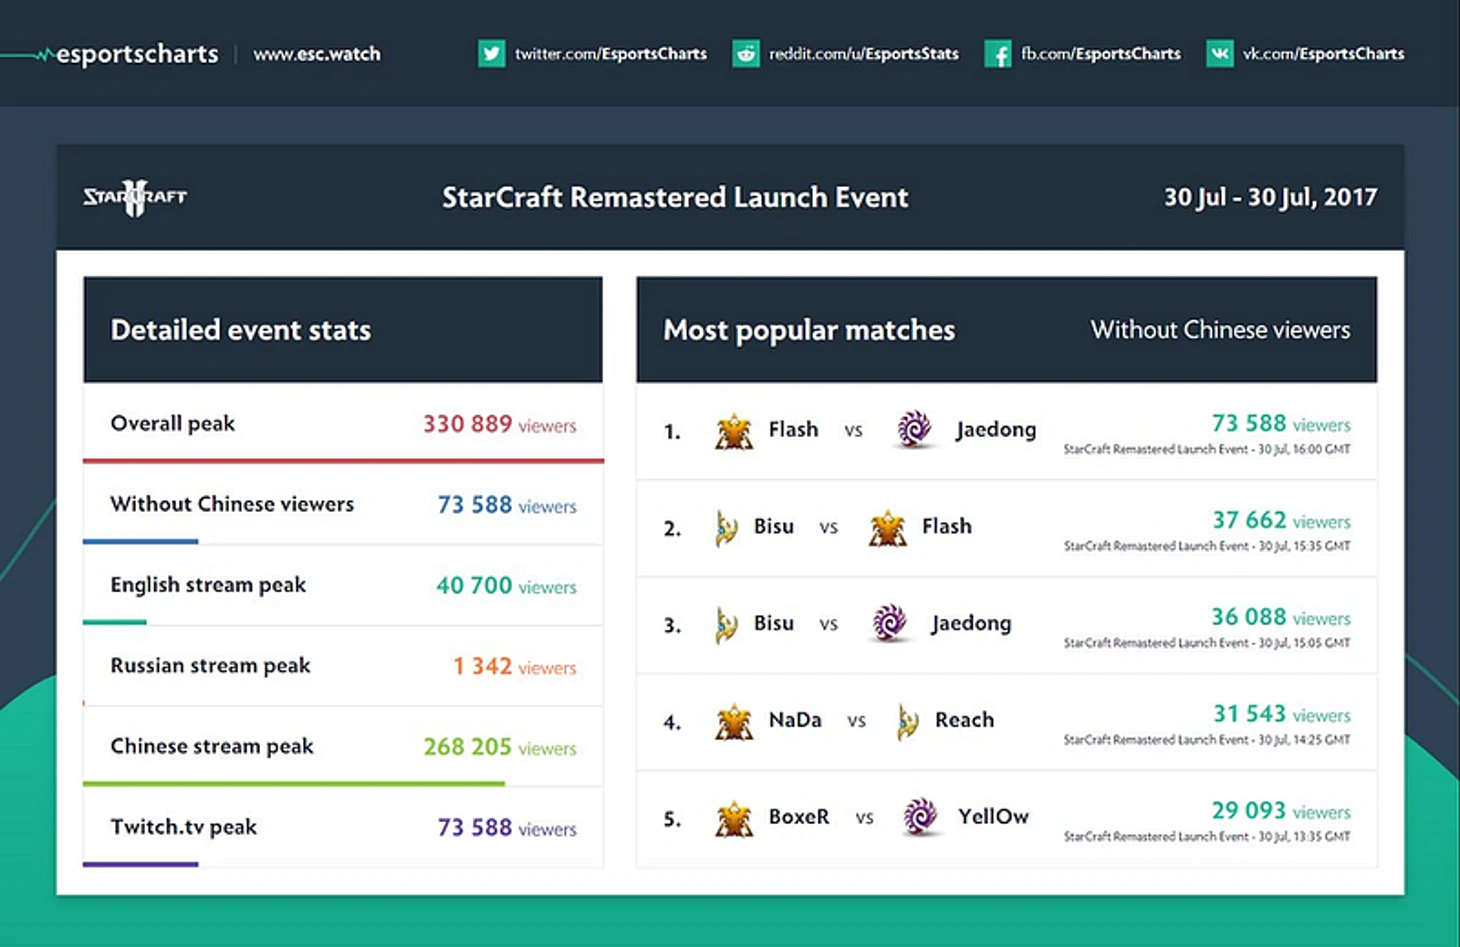Click the Twitch.tv peak label
Screen dimensions: 1460x947
(184, 827)
